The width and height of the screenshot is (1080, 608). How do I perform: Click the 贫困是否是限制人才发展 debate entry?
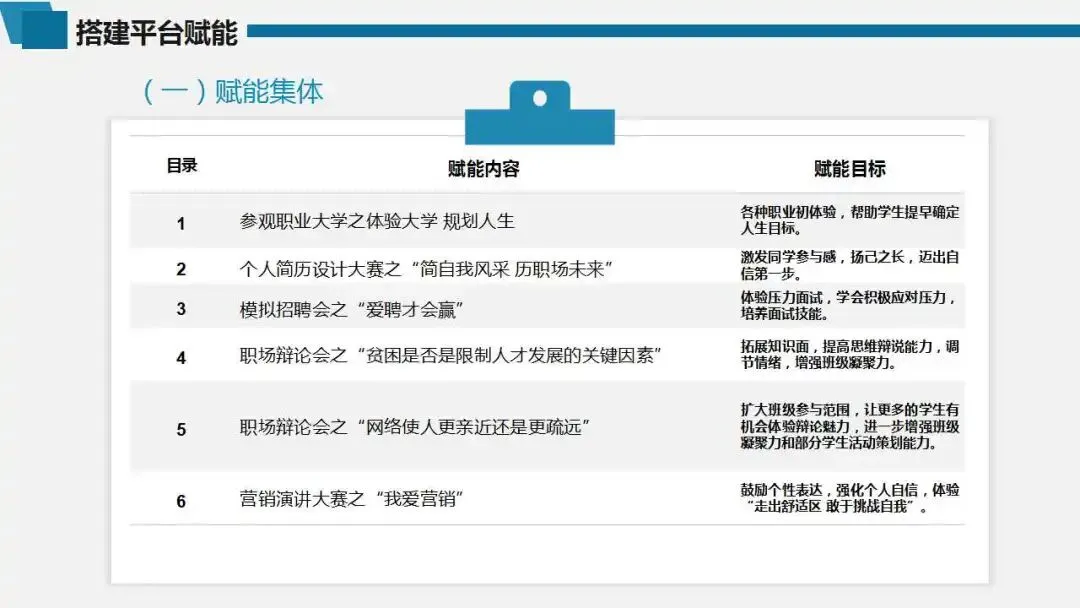click(450, 355)
